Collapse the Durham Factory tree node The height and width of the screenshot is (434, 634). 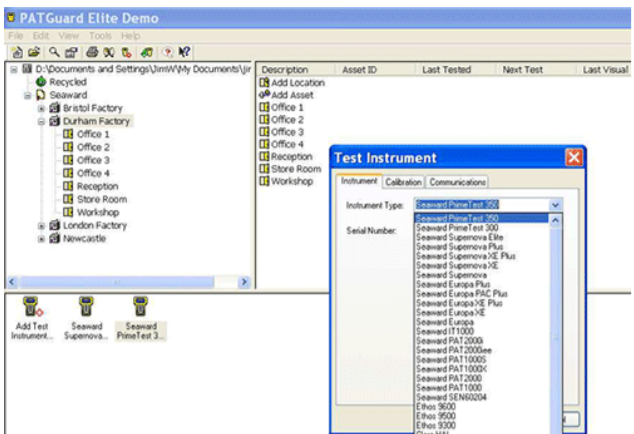41,121
